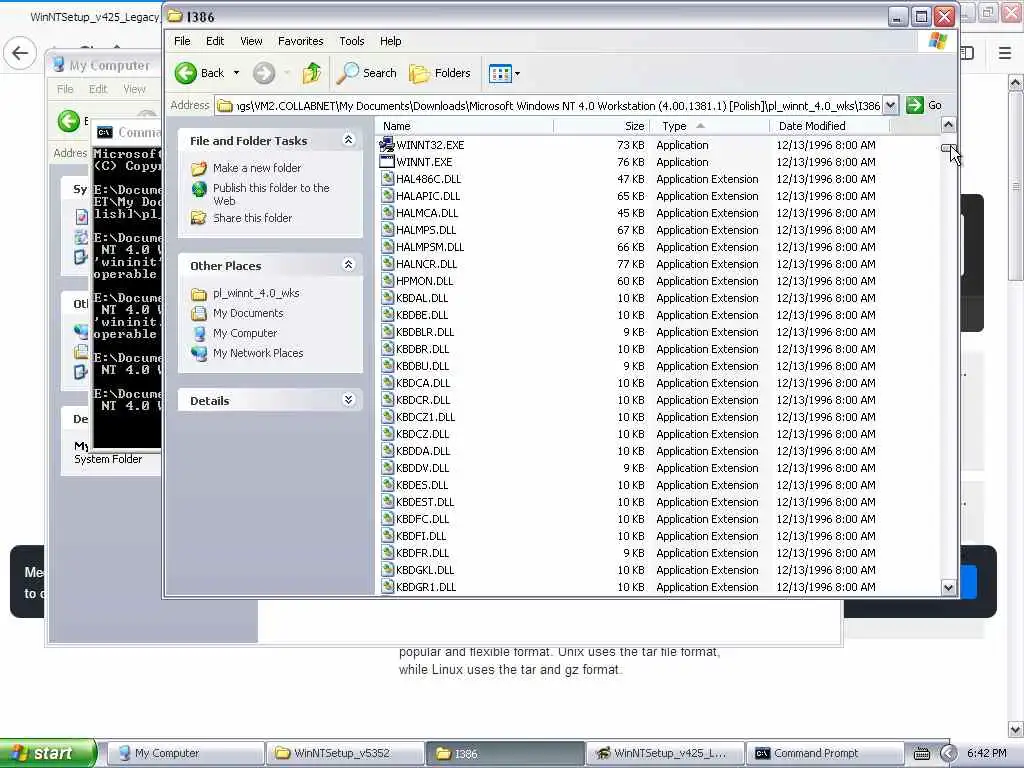
Task: Click the KBDES.DLL file name
Action: click(x=422, y=485)
